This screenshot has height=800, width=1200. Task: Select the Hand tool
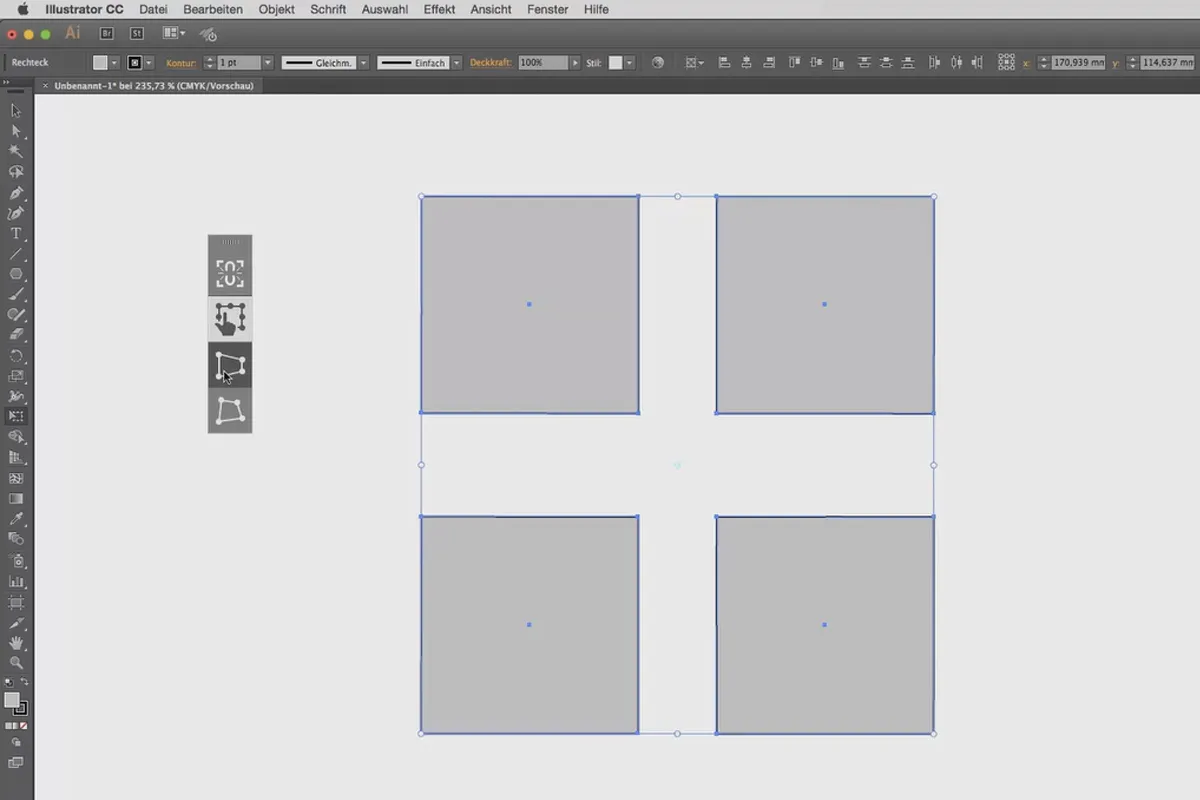coord(16,642)
